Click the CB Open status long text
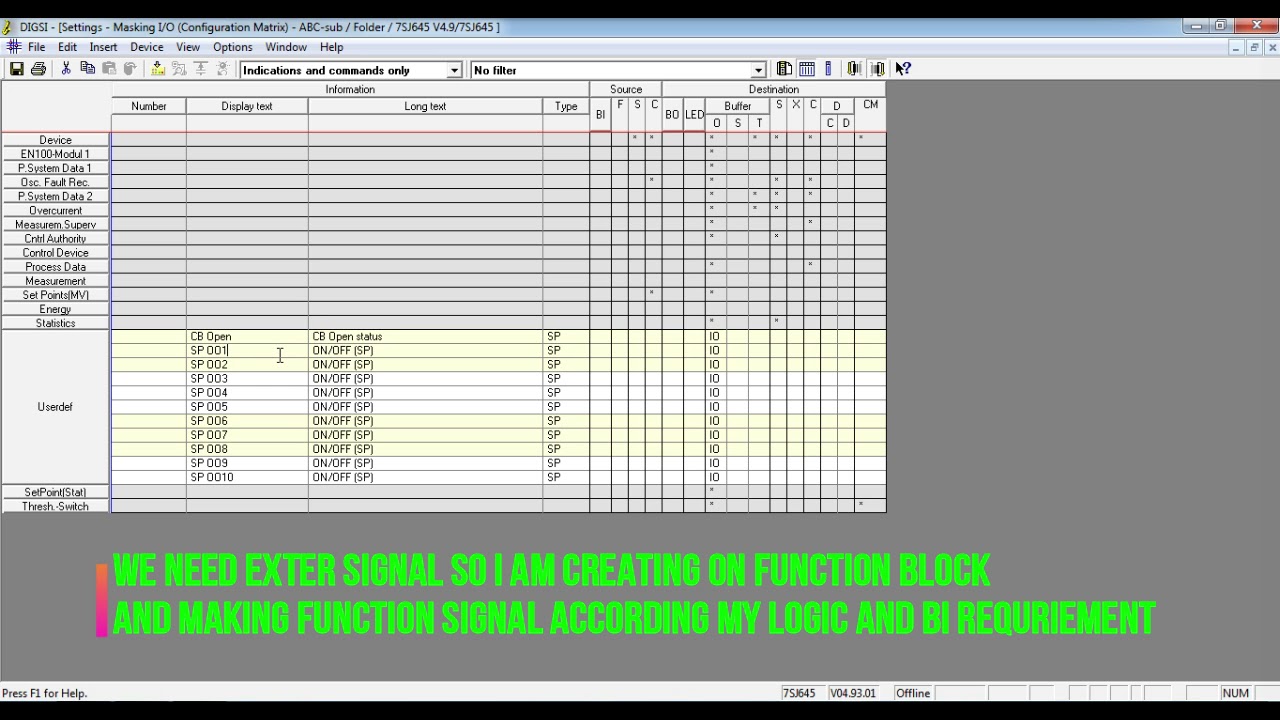This screenshot has height=720, width=1280. 347,337
